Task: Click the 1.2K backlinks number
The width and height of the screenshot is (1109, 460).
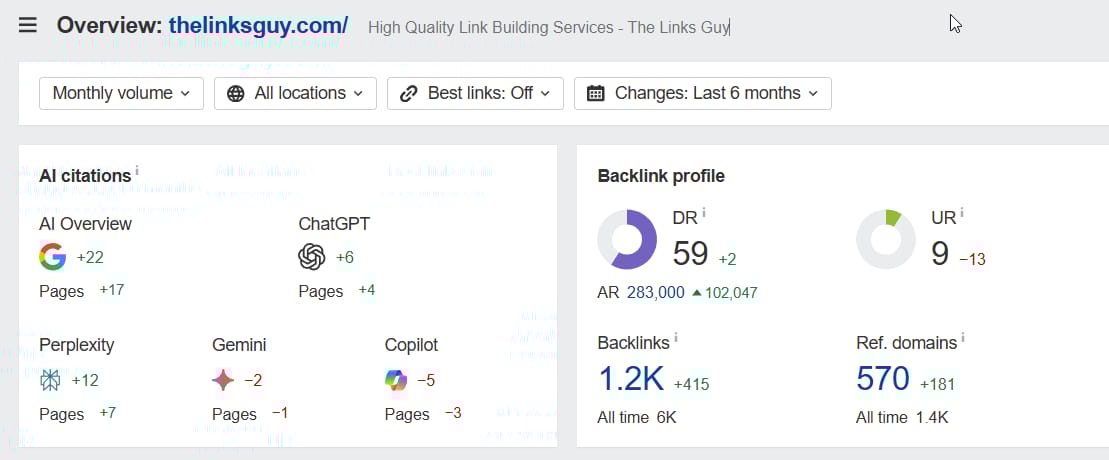Action: (632, 379)
